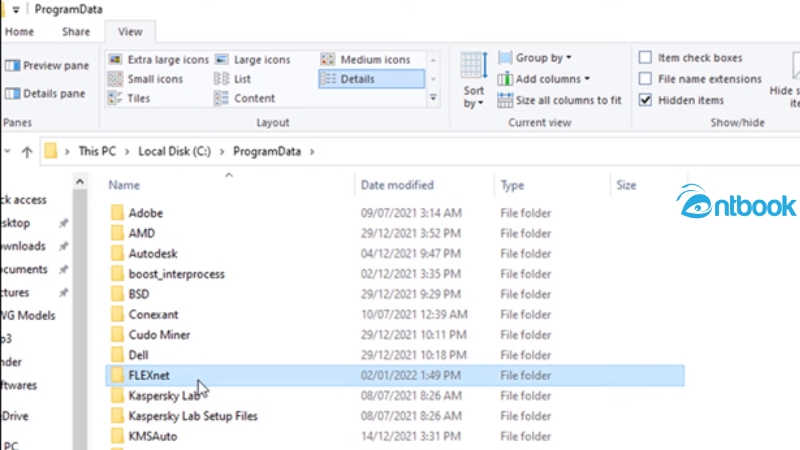The width and height of the screenshot is (800, 450).
Task: Open Quick access in navigation pane
Action: coord(23,200)
